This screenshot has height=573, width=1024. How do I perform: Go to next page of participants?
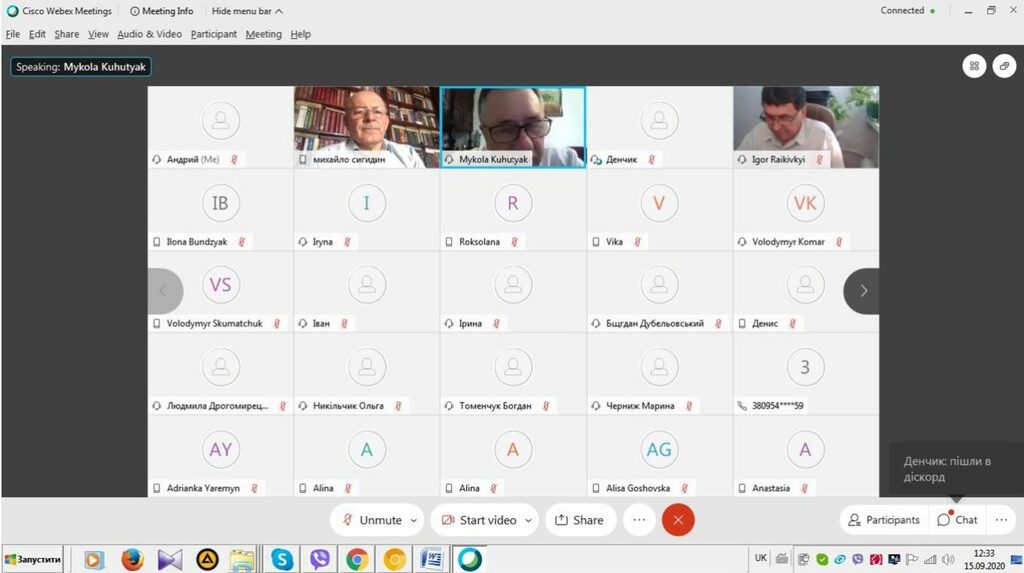pos(863,291)
